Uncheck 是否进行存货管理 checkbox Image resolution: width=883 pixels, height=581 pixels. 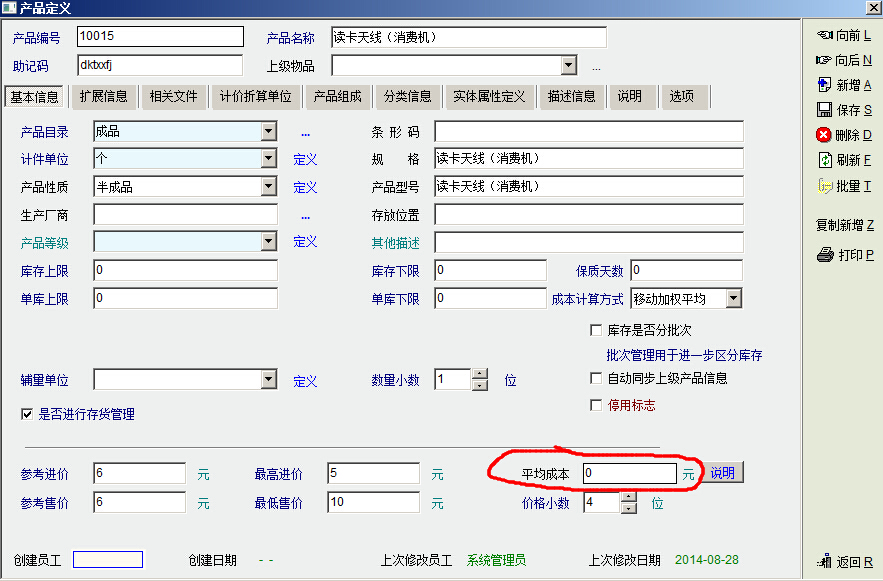27,414
